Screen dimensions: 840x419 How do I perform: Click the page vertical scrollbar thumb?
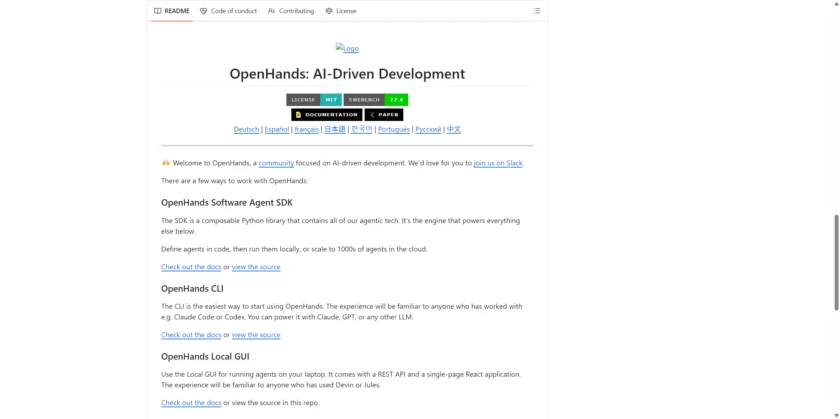pyautogui.click(x=836, y=263)
